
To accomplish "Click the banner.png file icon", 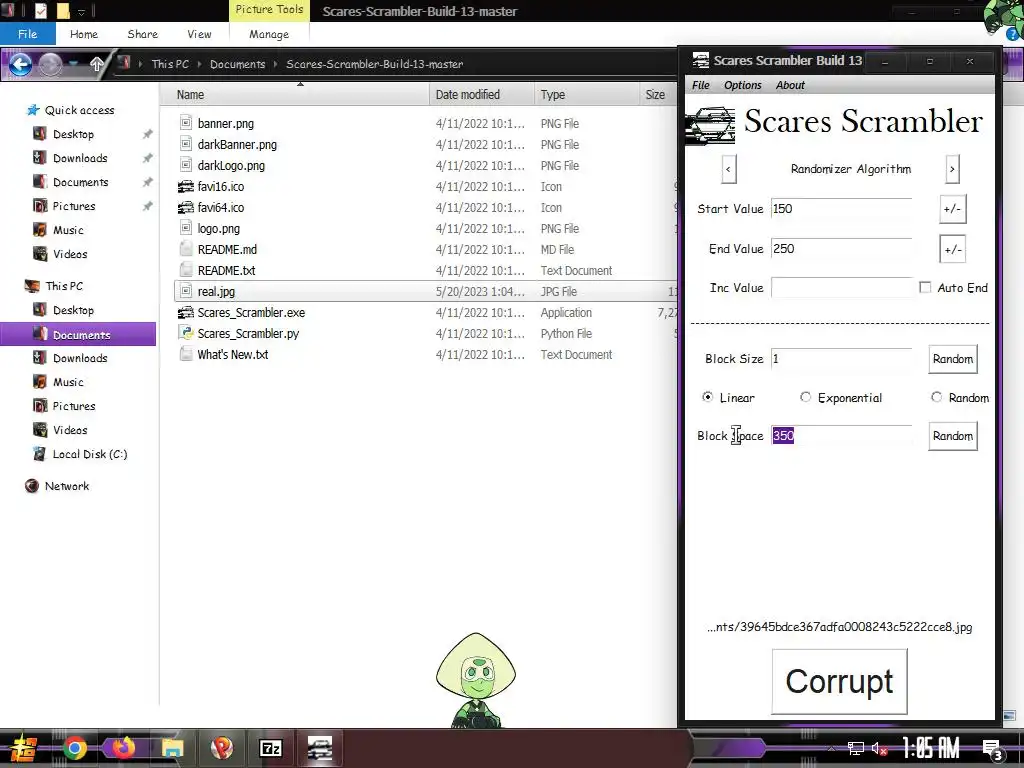I will 186,123.
